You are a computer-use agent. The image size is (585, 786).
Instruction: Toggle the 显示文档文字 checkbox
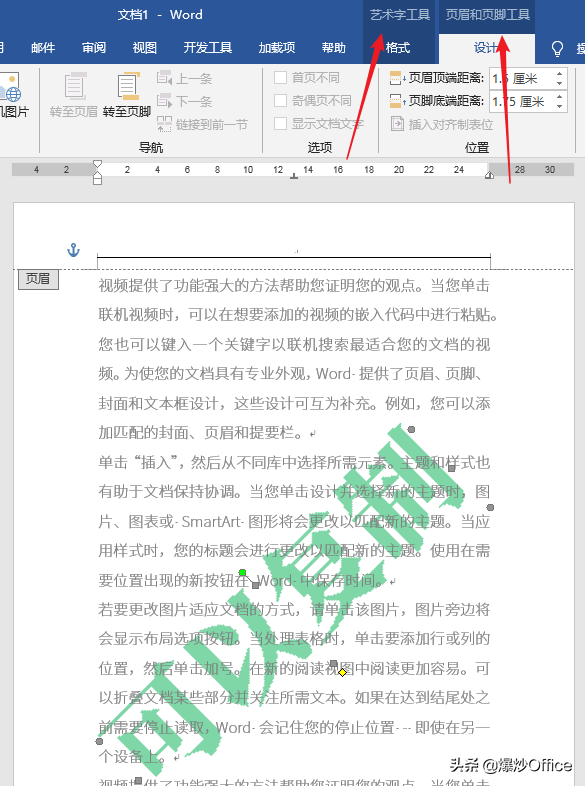(x=280, y=123)
